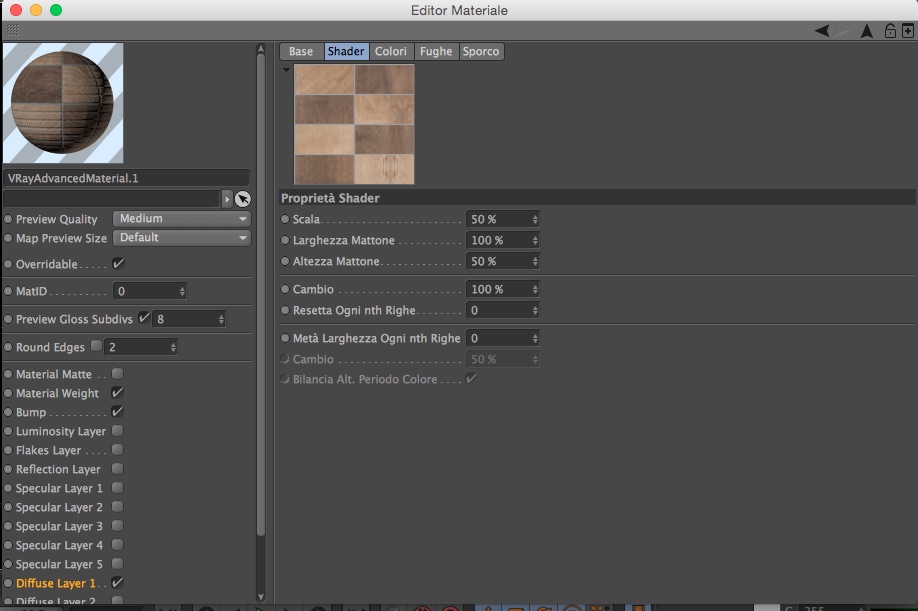Enable the Reflection Layer checkbox
Viewport: 918px width, 611px height.
click(x=117, y=469)
